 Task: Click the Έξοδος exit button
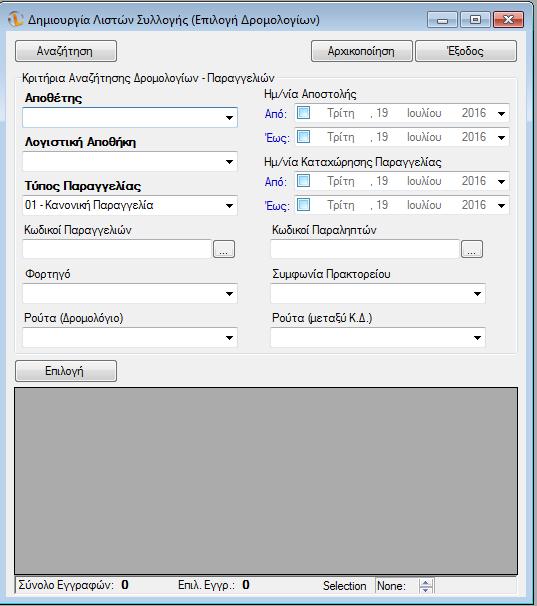[x=465, y=51]
